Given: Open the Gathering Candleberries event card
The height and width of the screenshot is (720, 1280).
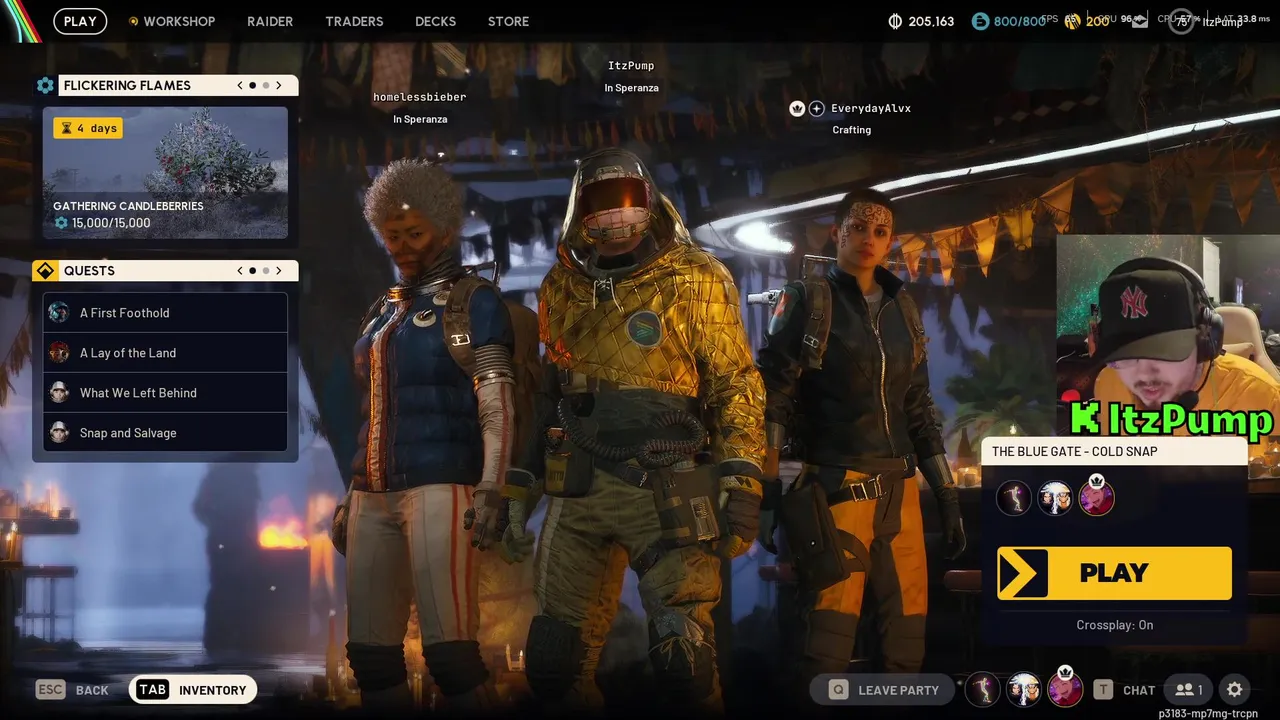Looking at the screenshot, I should pos(165,173).
